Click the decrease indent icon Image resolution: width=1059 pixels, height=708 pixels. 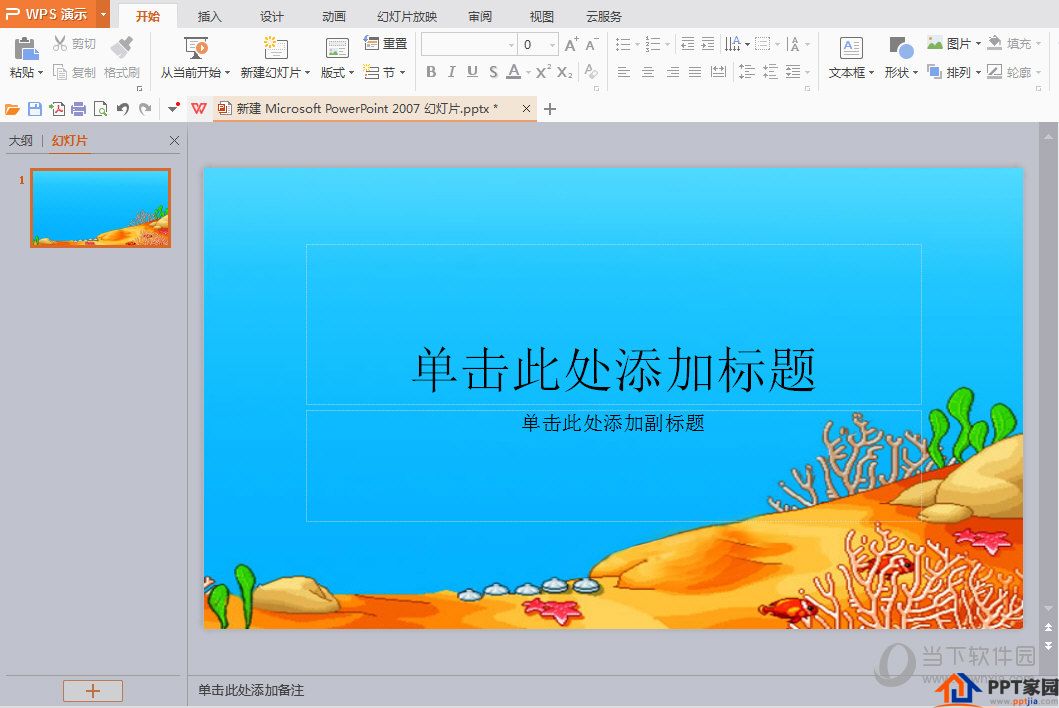click(688, 45)
